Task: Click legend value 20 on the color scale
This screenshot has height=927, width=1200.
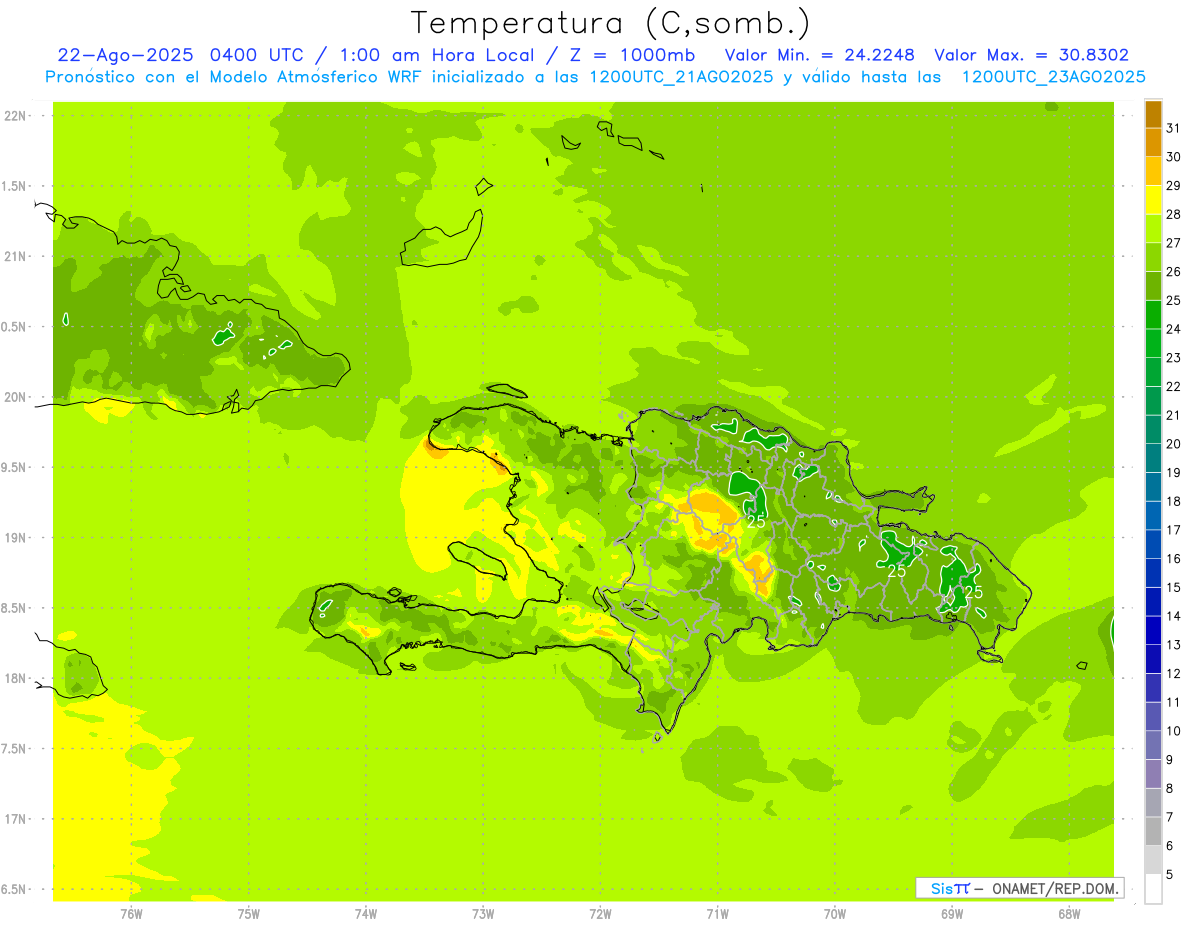Action: click(1174, 444)
